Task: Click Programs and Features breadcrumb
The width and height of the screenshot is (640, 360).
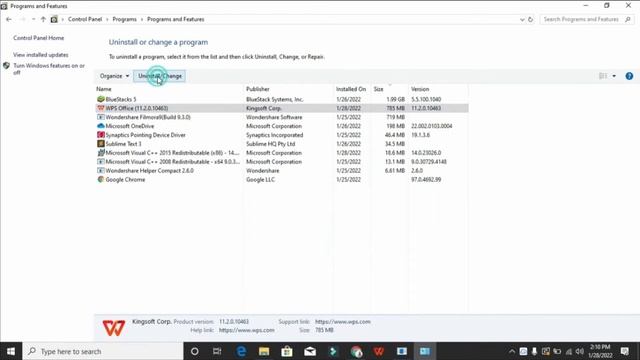Action: [x=176, y=19]
